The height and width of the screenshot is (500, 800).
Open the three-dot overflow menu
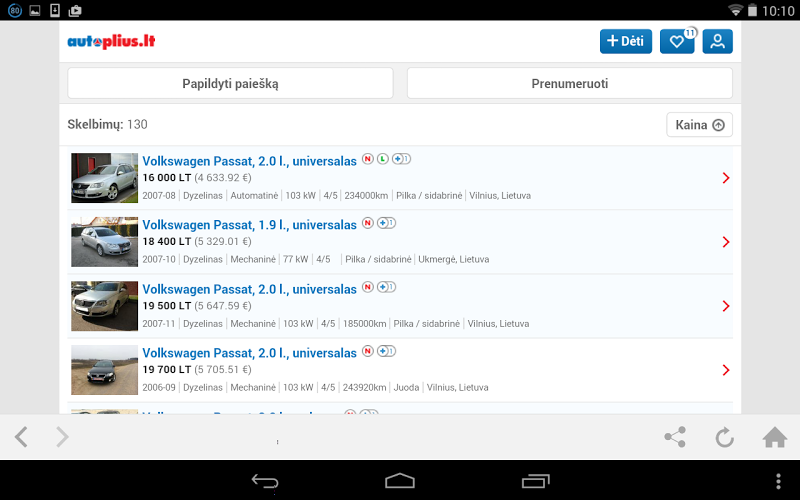coord(778,481)
